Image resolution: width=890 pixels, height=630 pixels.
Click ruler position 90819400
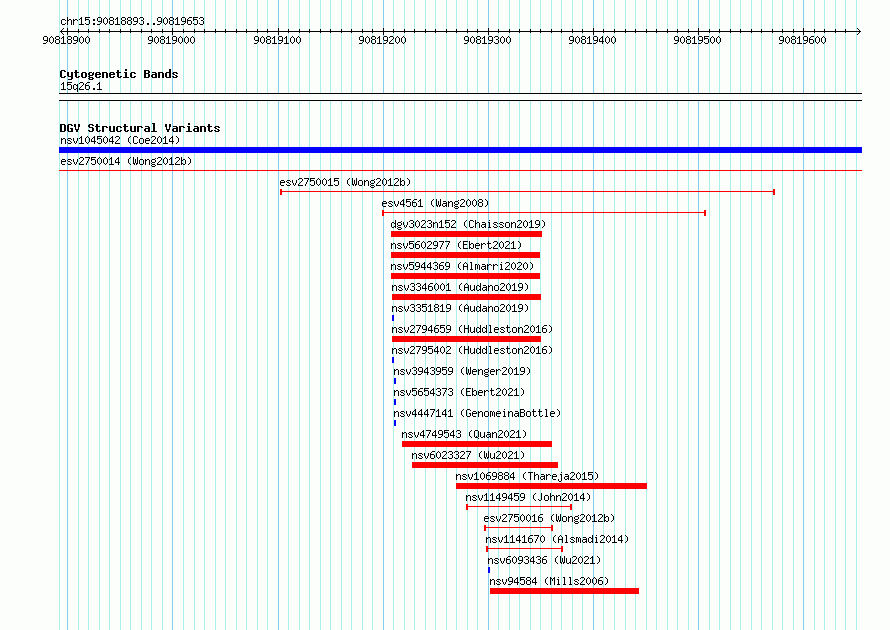(x=593, y=40)
